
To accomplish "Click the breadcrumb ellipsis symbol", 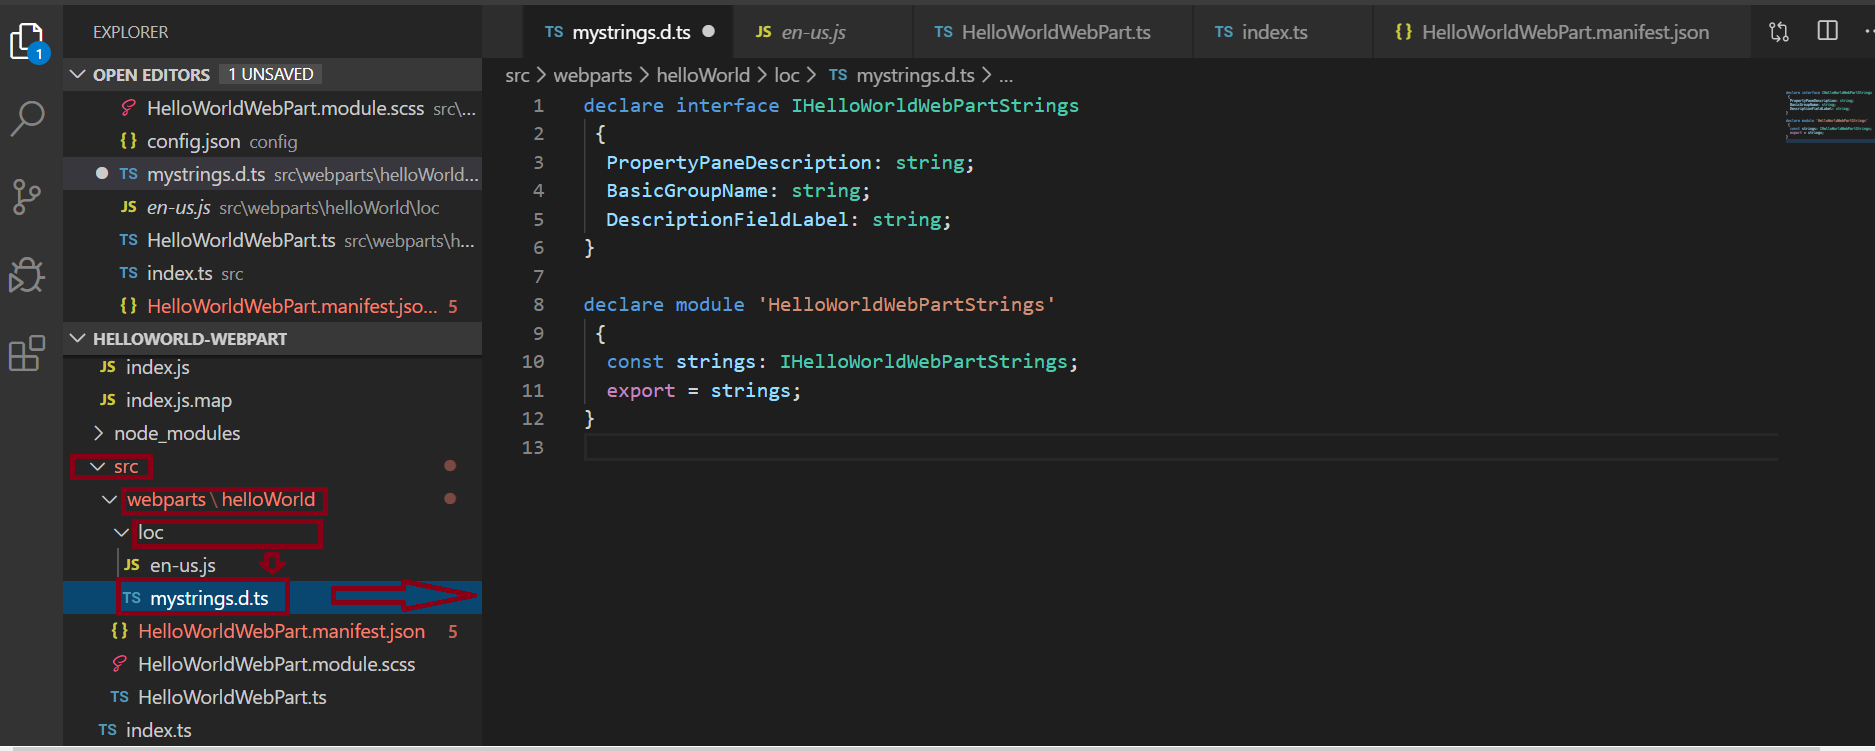I will coord(1006,76).
